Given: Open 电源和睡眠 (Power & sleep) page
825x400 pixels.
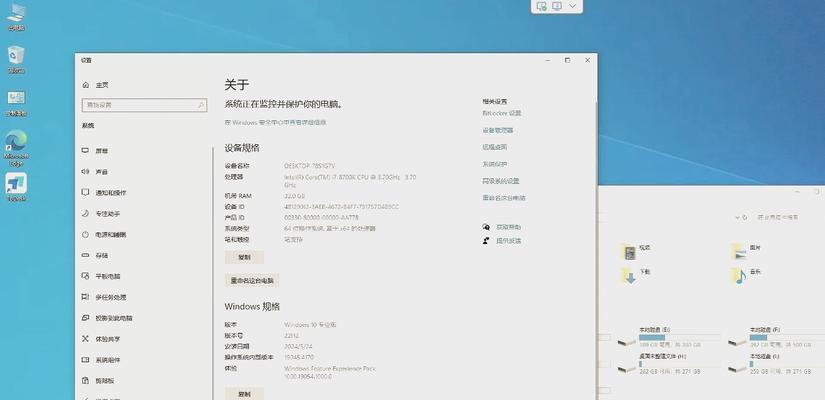Looking at the screenshot, I should 104,235.
